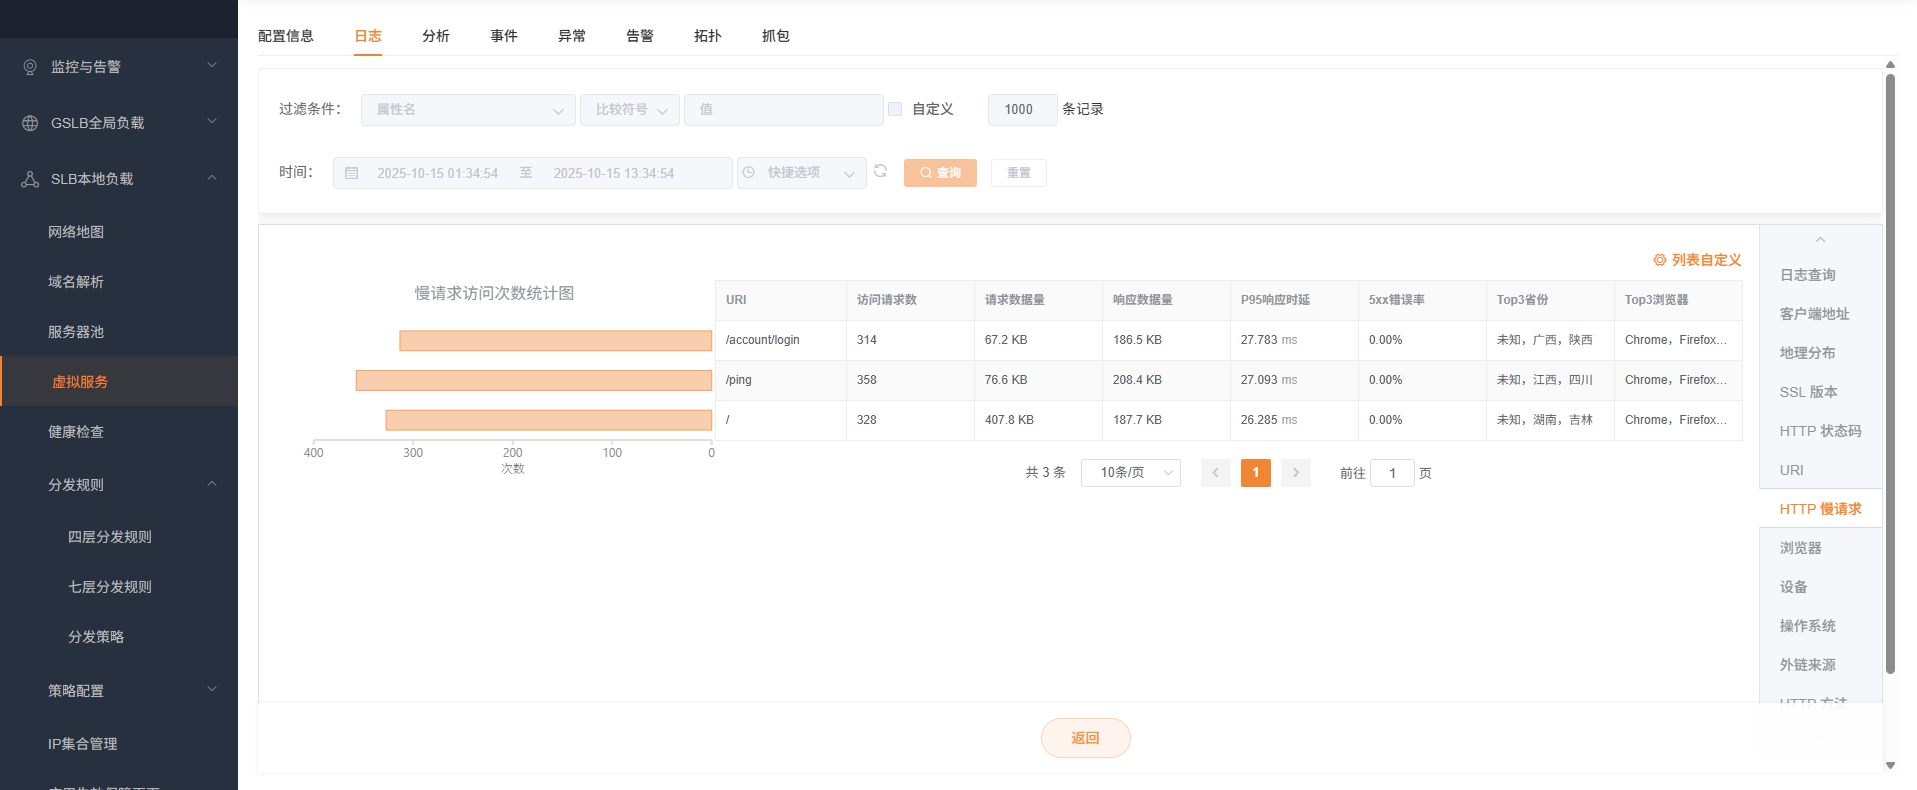The width and height of the screenshot is (1917, 790).
Task: Click the refresh icon next to quick options
Action: [880, 172]
